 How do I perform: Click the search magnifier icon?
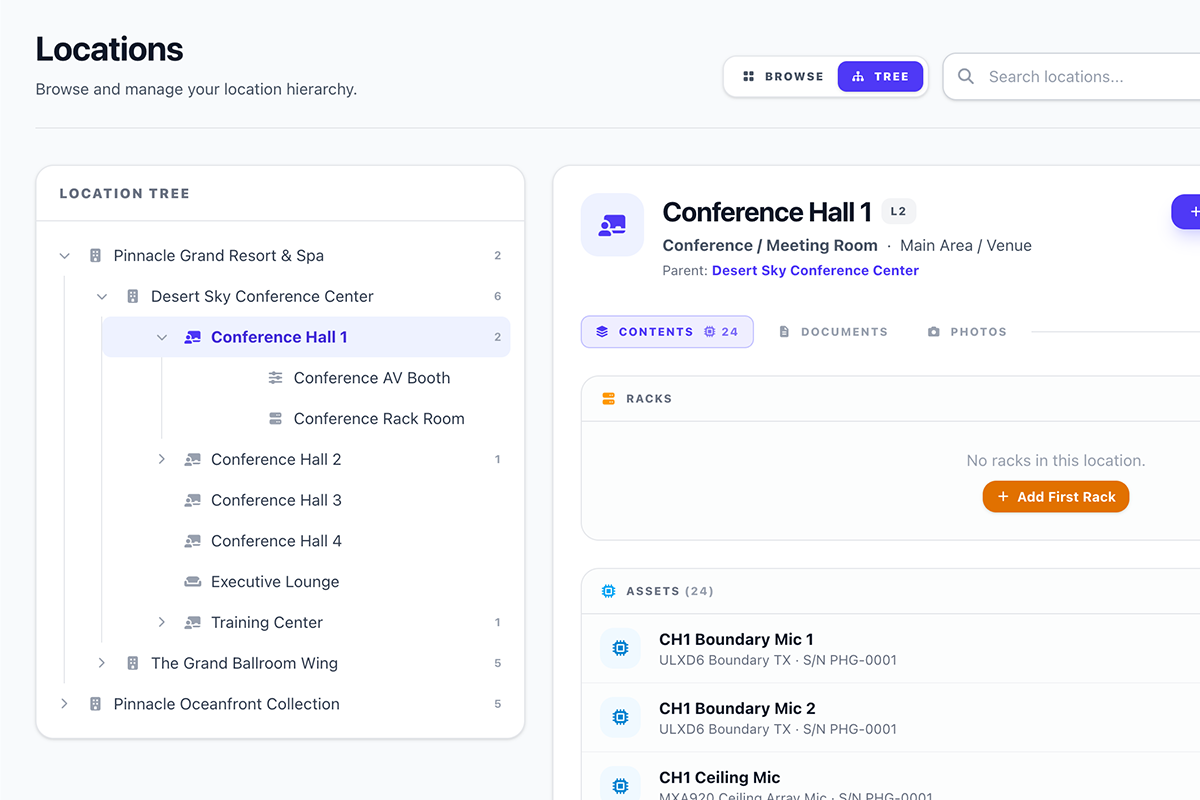(966, 77)
